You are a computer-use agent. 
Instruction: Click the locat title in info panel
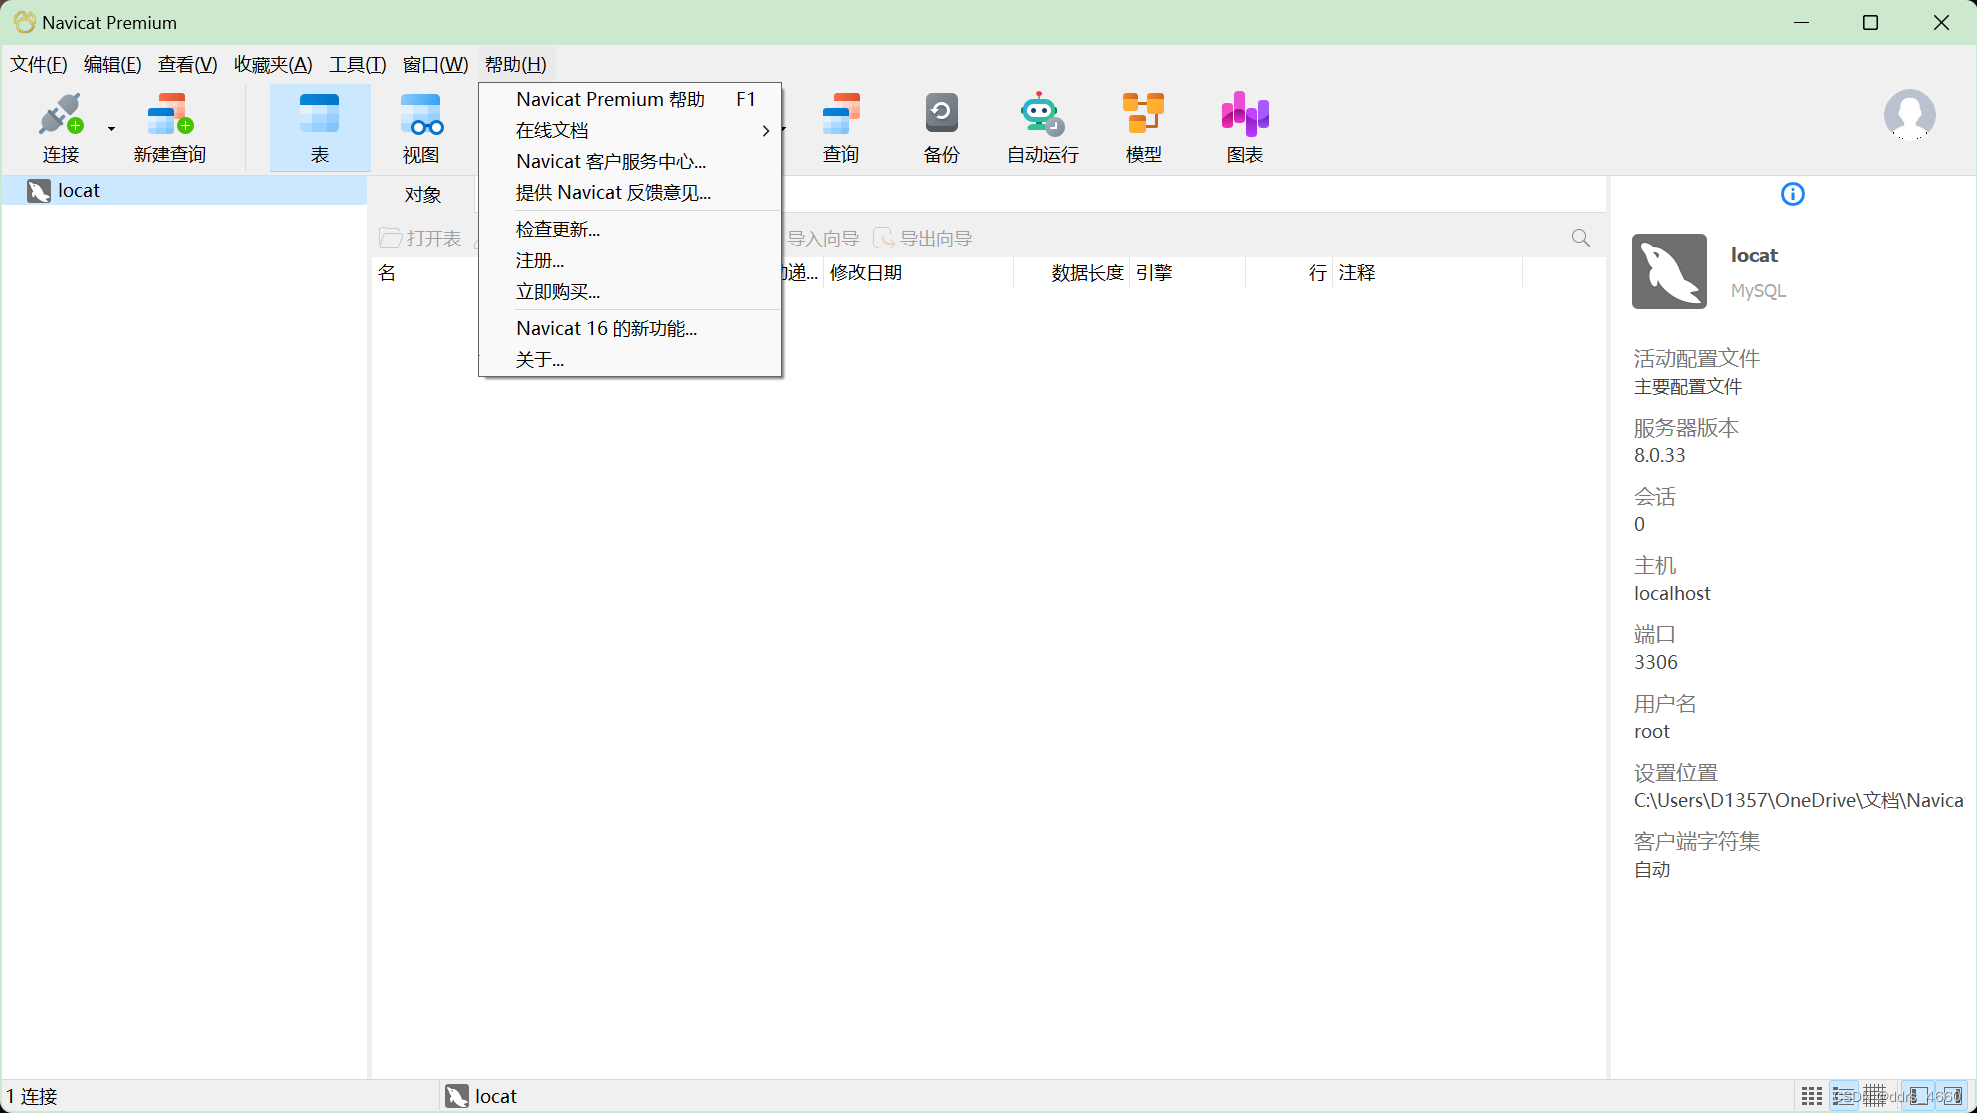coord(1754,255)
